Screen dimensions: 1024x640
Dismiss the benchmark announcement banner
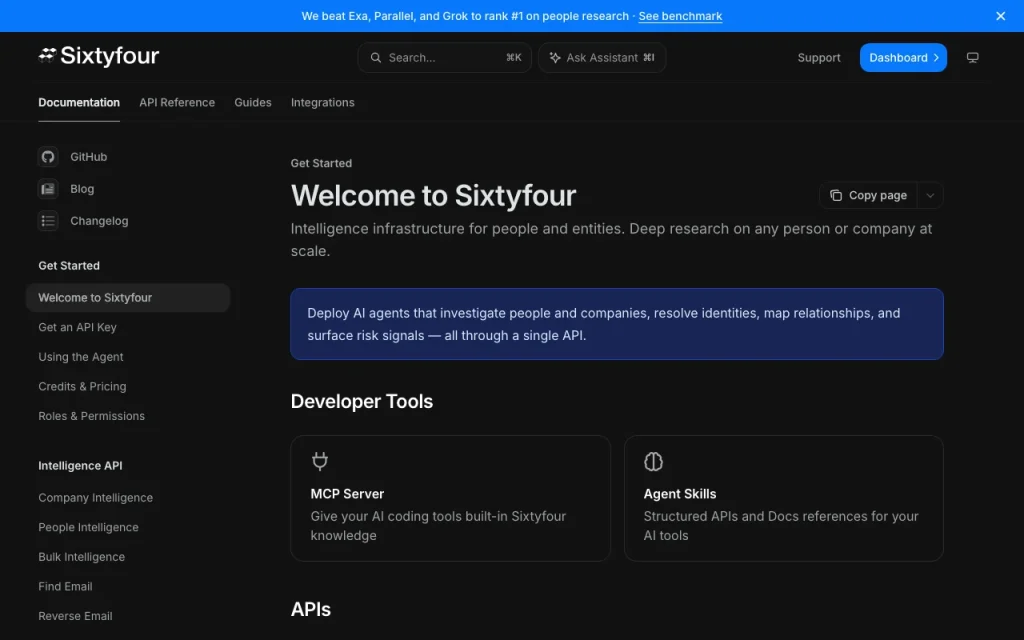coord(1000,16)
